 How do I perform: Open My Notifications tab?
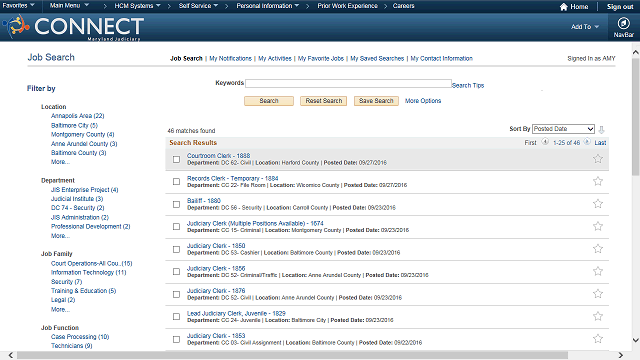[230, 58]
